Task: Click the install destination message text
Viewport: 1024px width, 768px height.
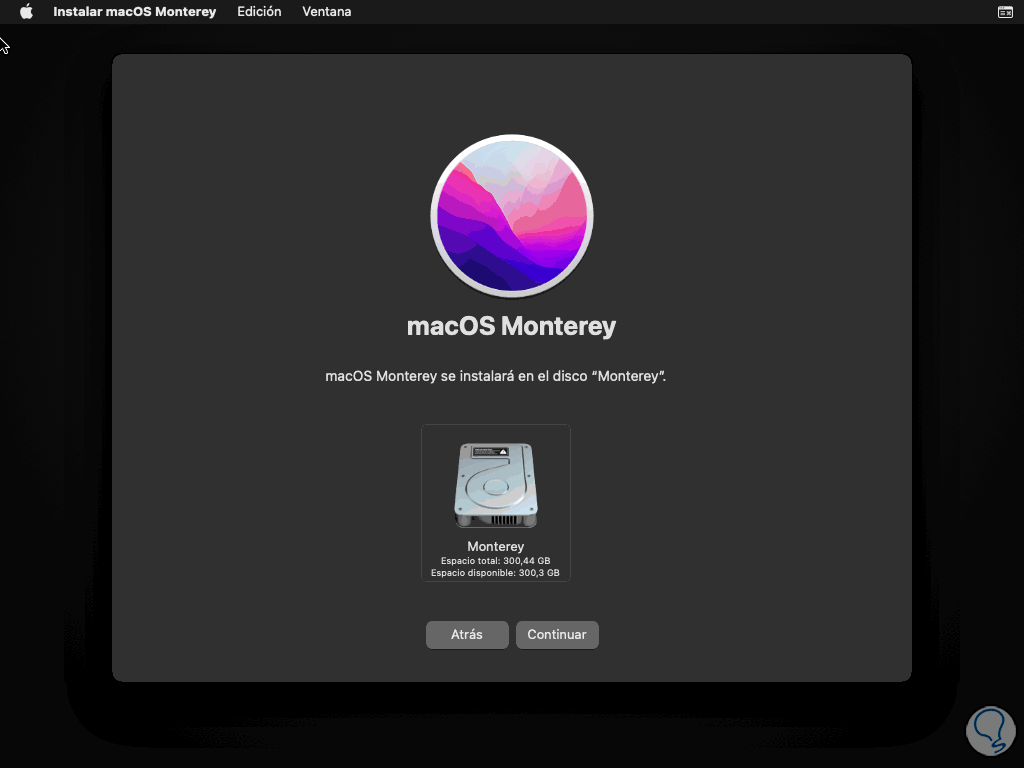Action: [x=496, y=376]
